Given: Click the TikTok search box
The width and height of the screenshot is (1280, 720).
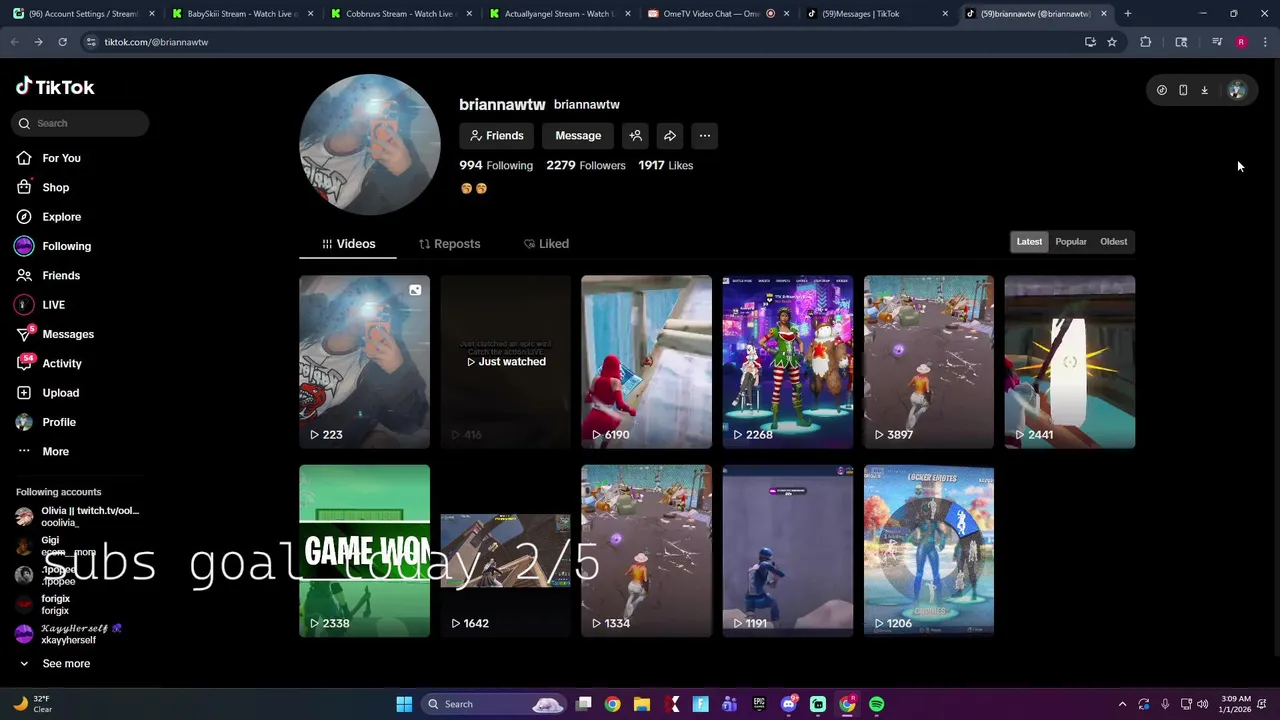Looking at the screenshot, I should tap(81, 123).
